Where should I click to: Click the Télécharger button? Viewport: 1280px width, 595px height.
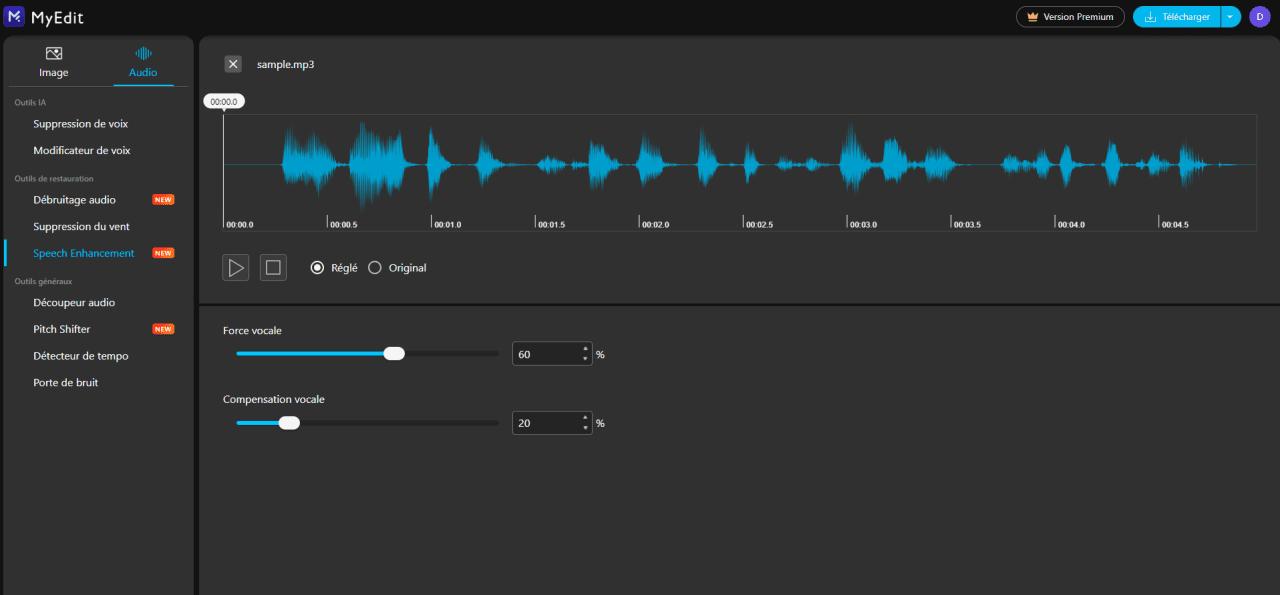1176,16
